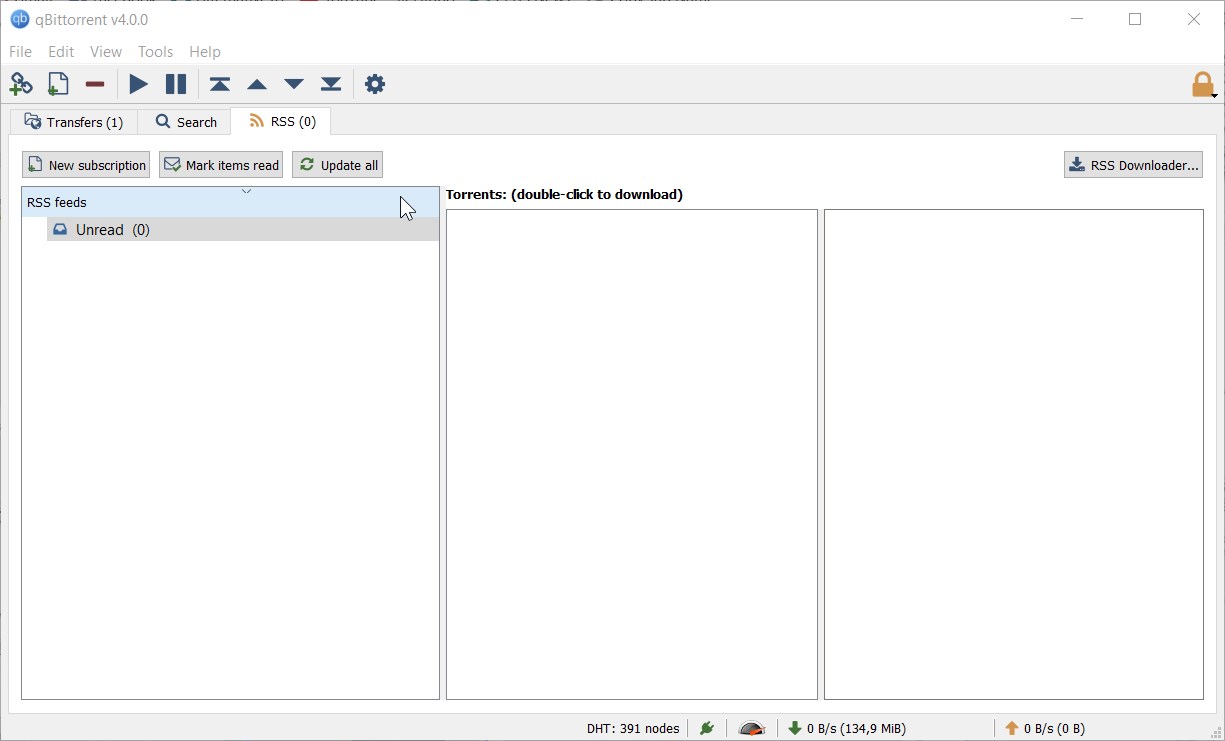Screen dimensions: 1225x741
Task: Move torrent down in queue
Action: point(294,85)
